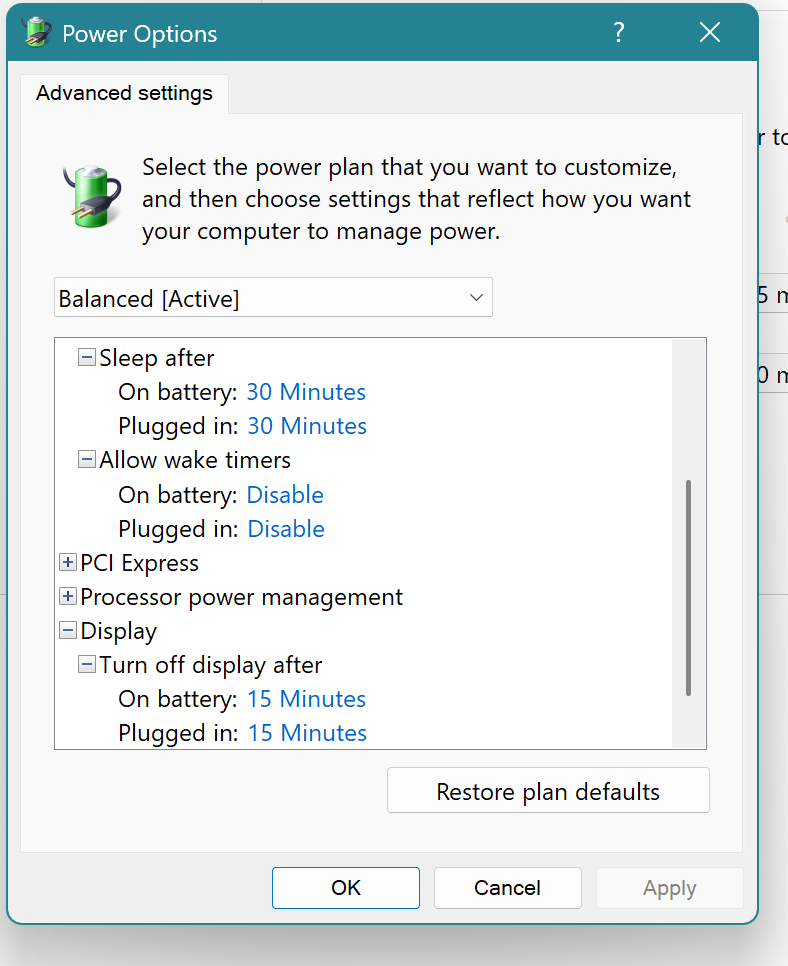Select the Allow wake timers label
This screenshot has width=788, height=966.
point(195,460)
